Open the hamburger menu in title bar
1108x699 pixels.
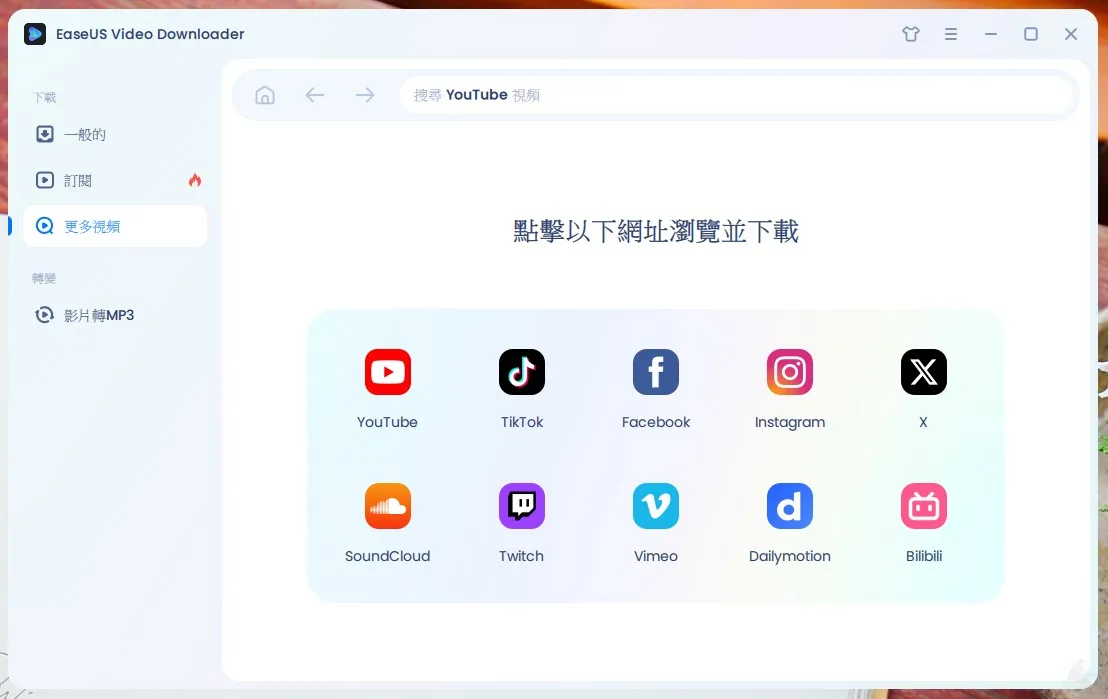coord(951,34)
